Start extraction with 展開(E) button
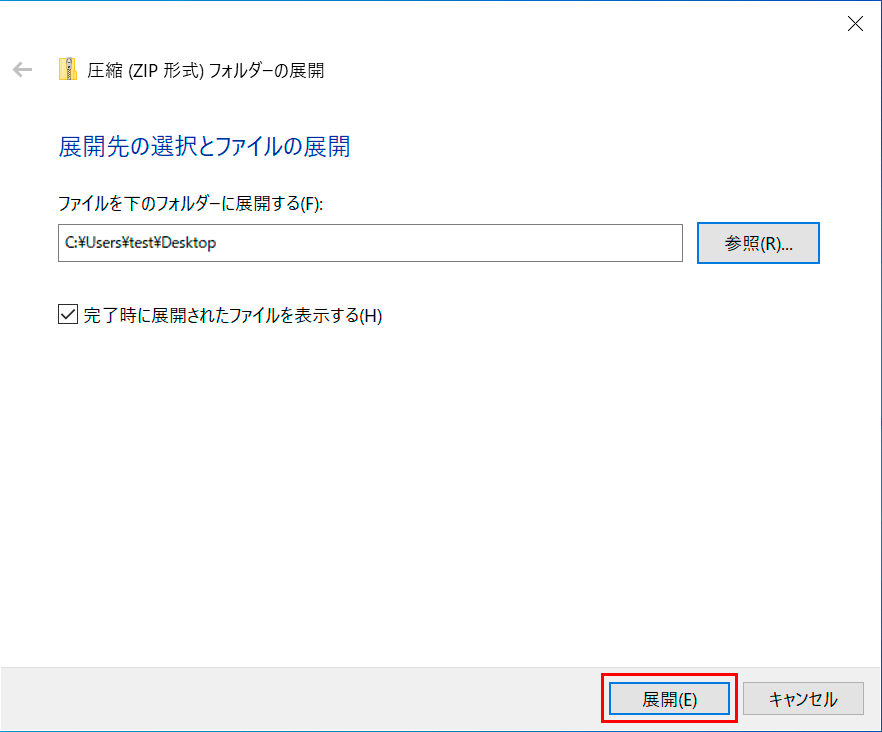Viewport: 882px width, 732px height. tap(669, 699)
